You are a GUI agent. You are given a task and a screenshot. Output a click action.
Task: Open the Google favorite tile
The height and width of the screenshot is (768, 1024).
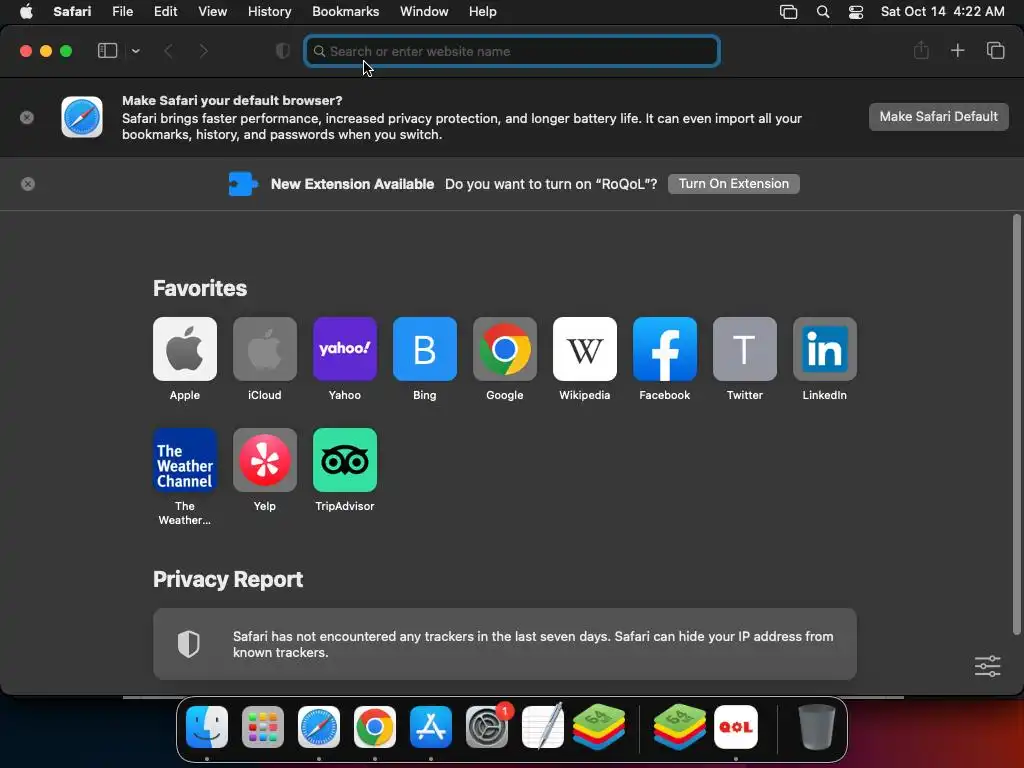[505, 349]
